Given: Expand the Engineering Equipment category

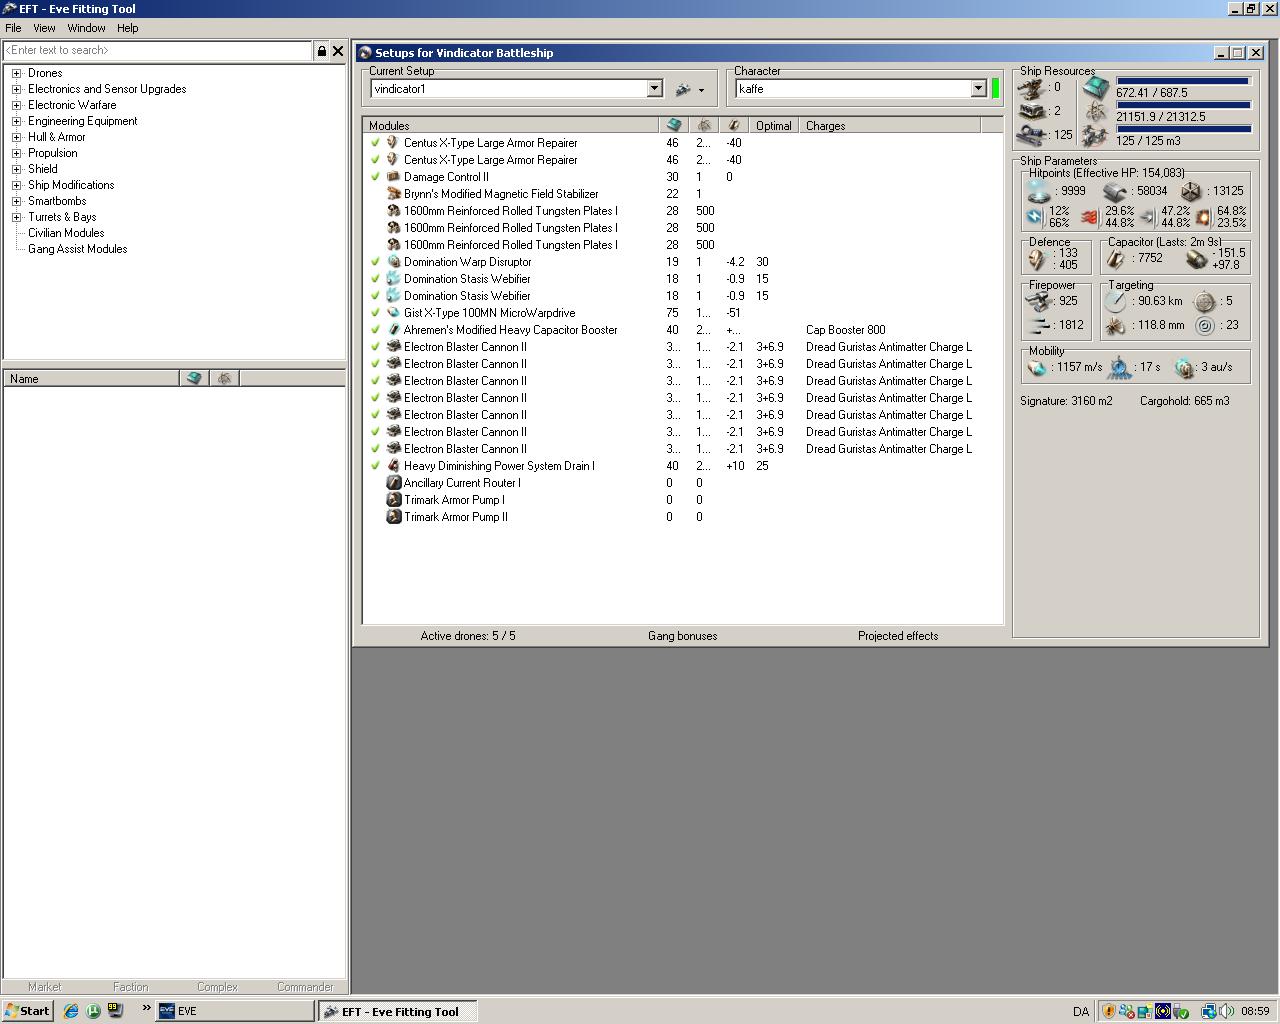Looking at the screenshot, I should pos(16,121).
